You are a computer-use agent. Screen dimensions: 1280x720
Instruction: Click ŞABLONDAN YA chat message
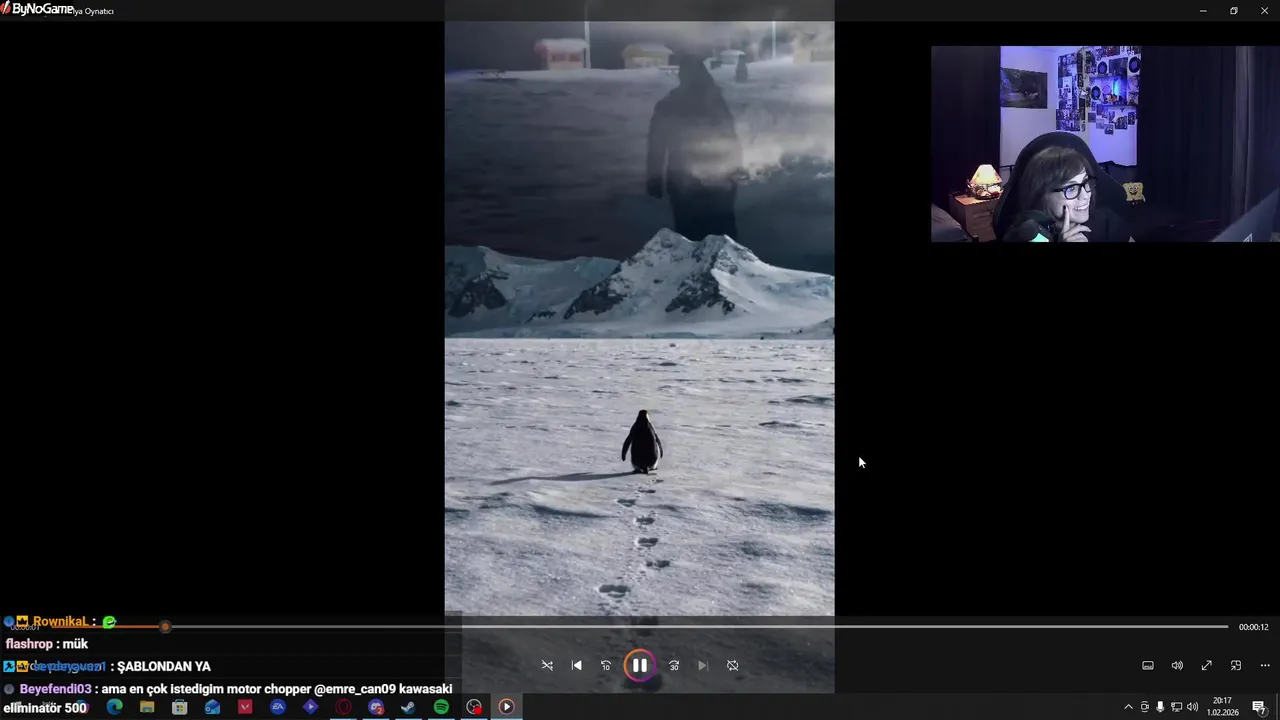(164, 666)
